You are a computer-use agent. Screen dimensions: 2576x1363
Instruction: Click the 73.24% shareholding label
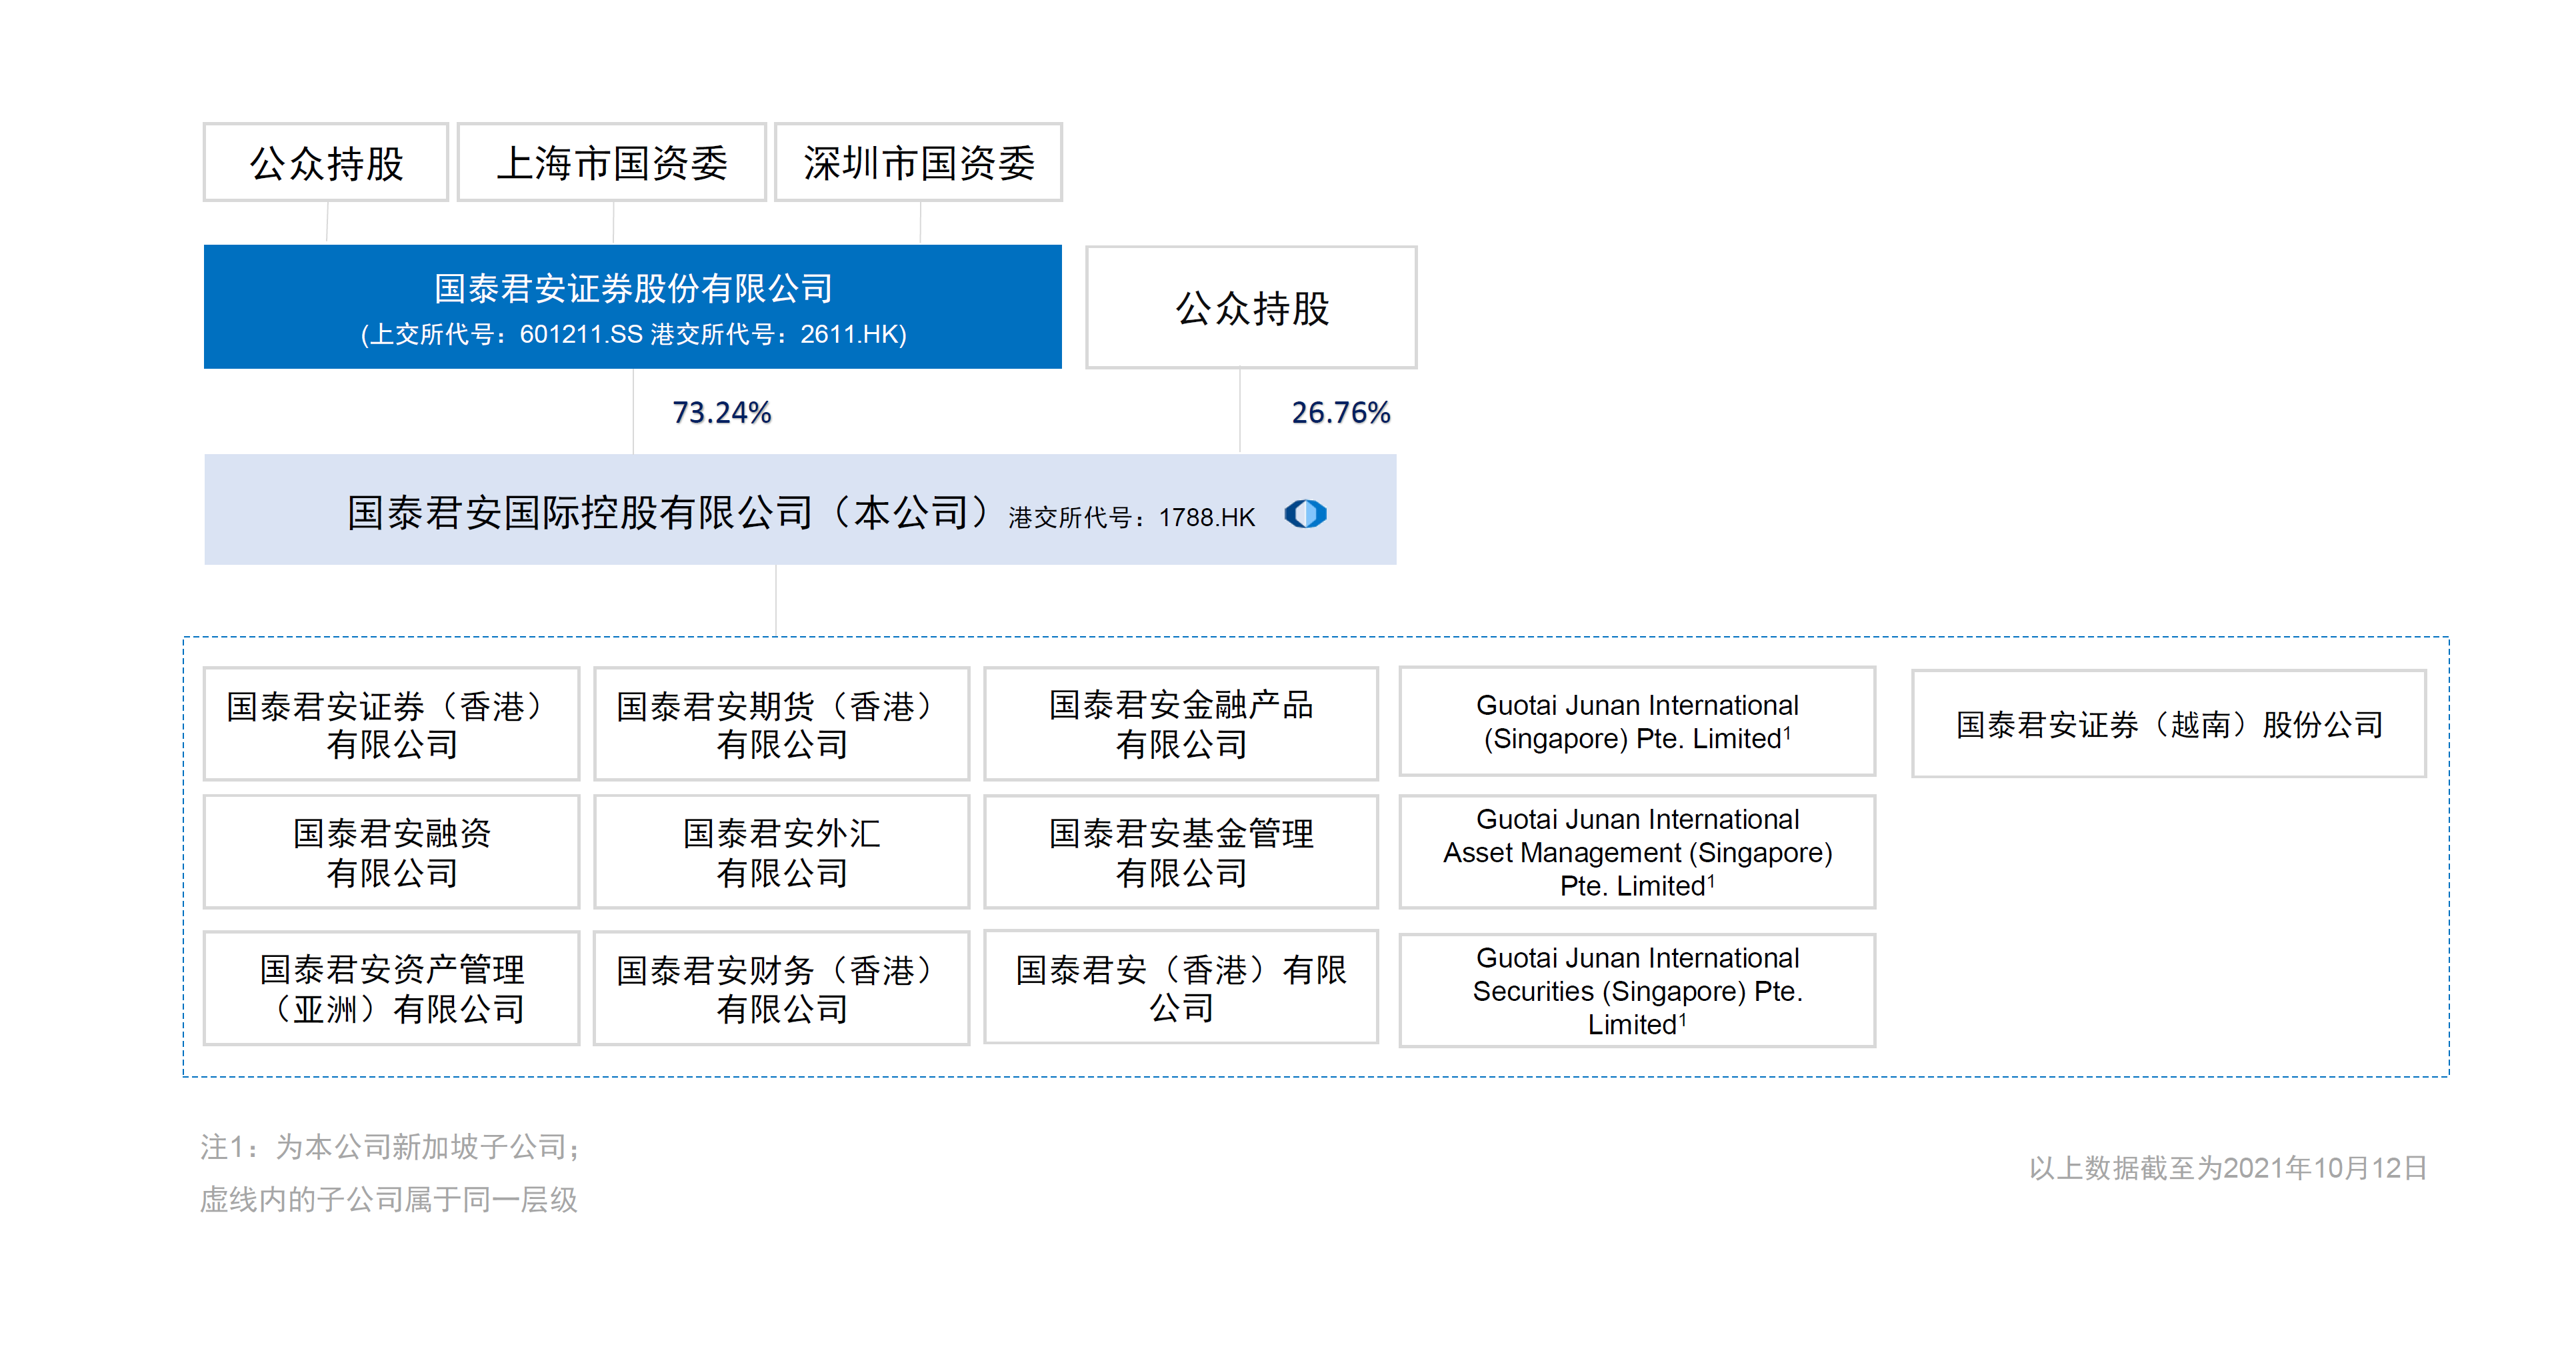pos(721,412)
